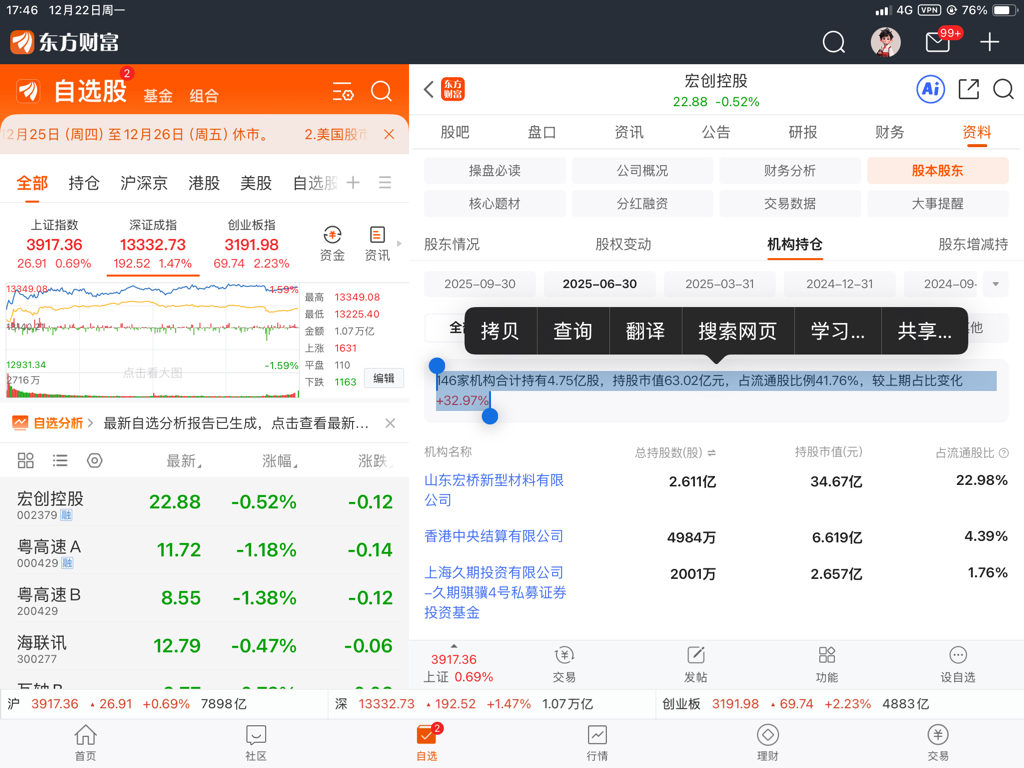Screen dimensions: 1024x768
Task: Search within the 自选股 orange header
Action: [x=381, y=91]
